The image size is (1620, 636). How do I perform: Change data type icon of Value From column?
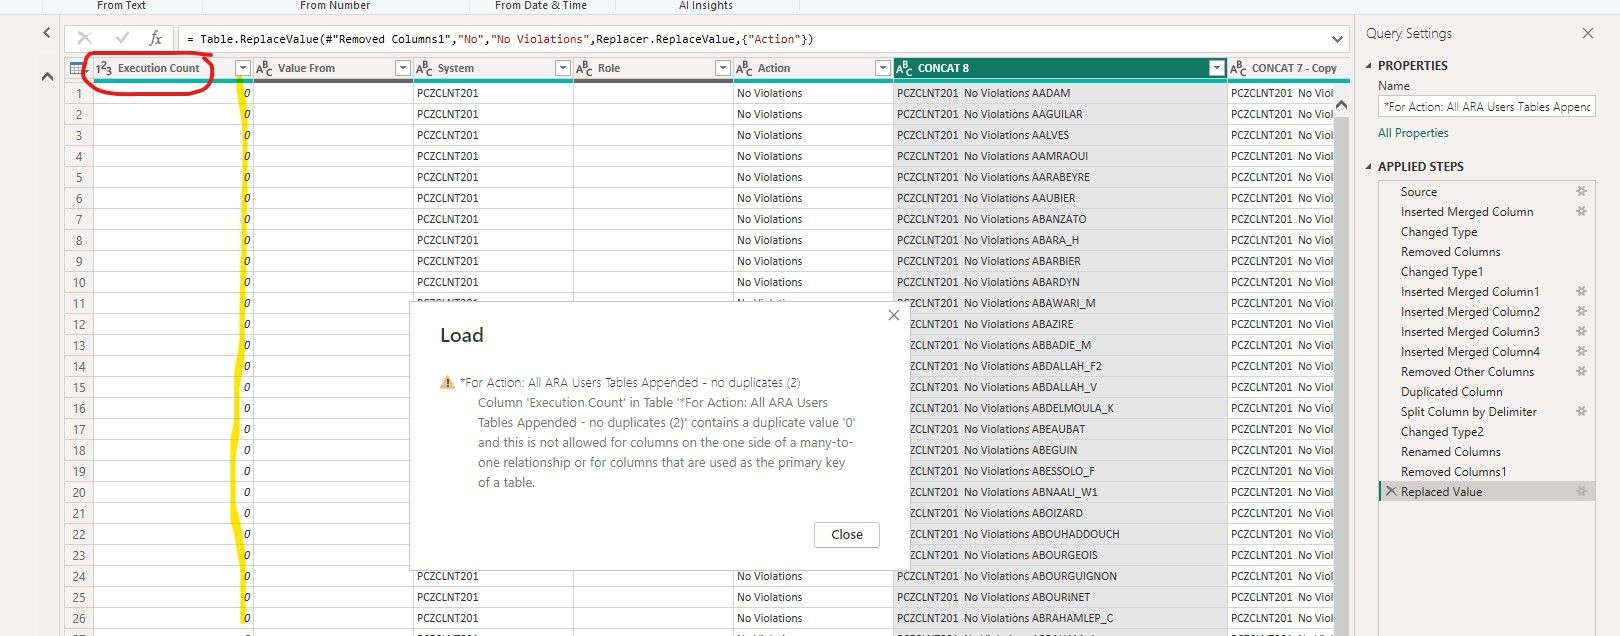tap(264, 68)
